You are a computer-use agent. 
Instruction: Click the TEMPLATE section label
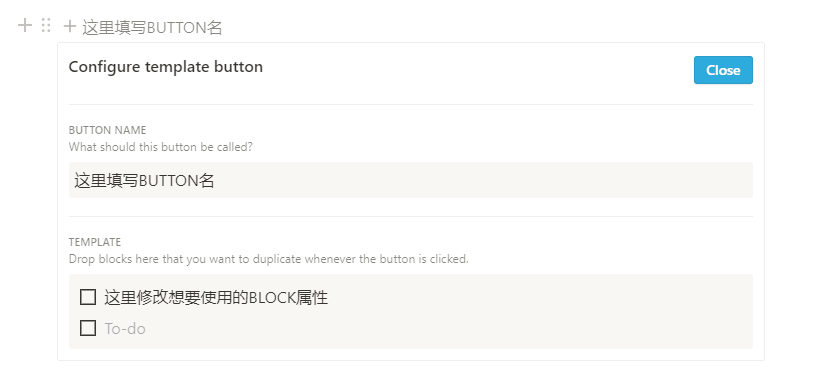click(x=95, y=242)
